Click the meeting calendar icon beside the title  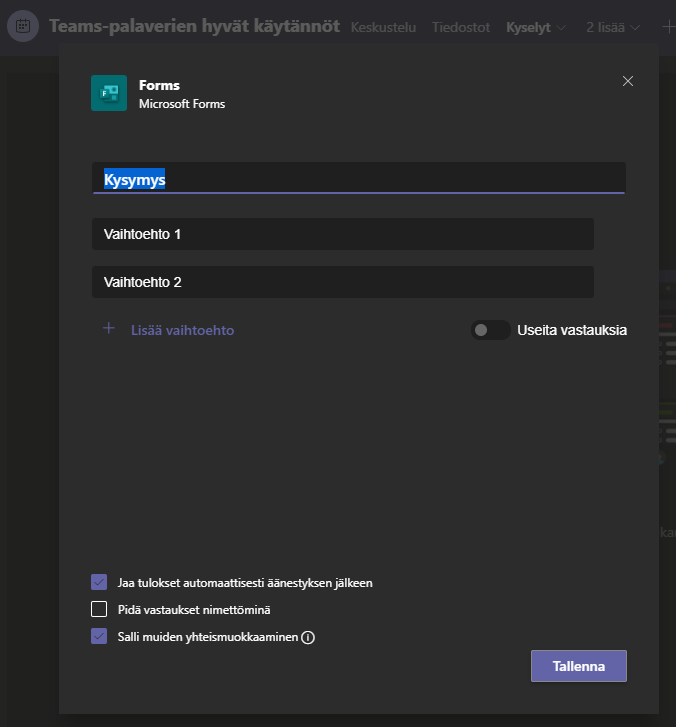(23, 26)
